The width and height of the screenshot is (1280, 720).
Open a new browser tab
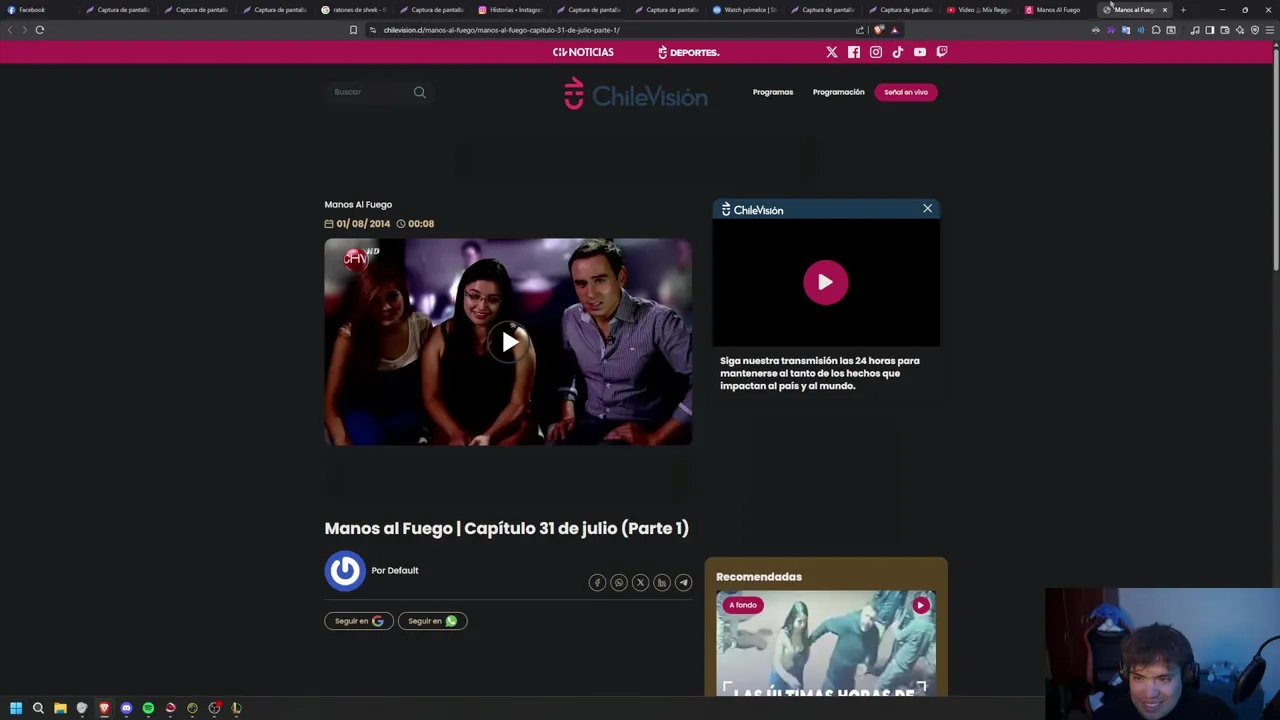1183,10
